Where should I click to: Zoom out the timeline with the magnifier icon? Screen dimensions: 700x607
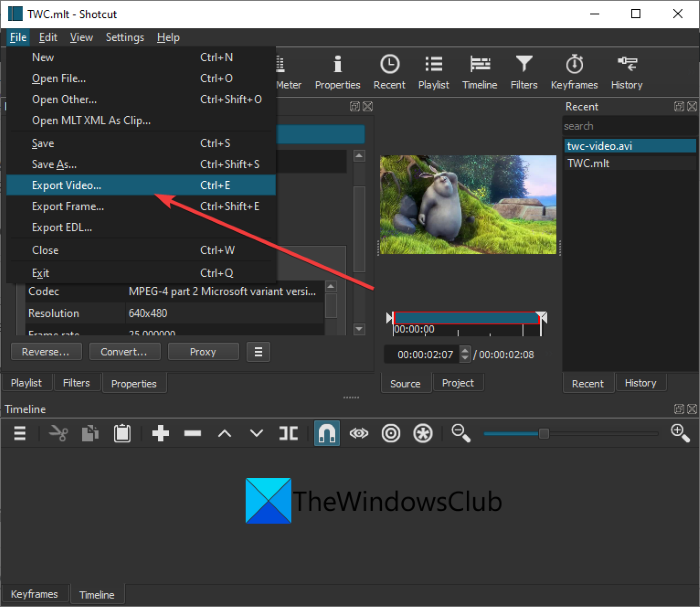pos(461,433)
